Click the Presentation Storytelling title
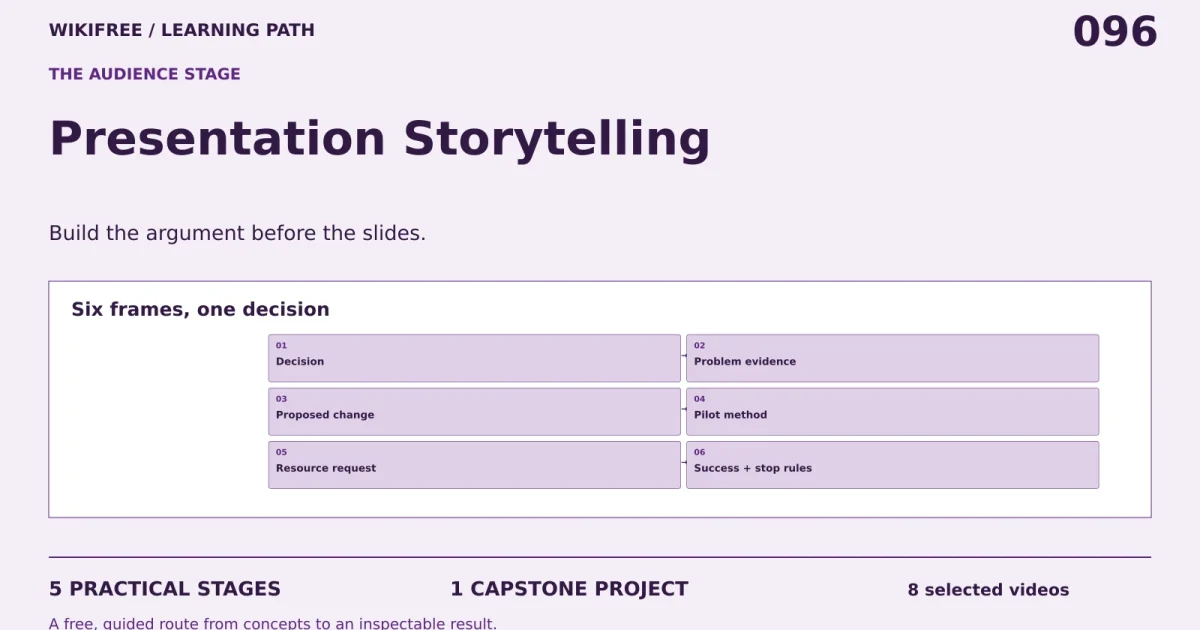The image size is (1200, 630). (380, 139)
